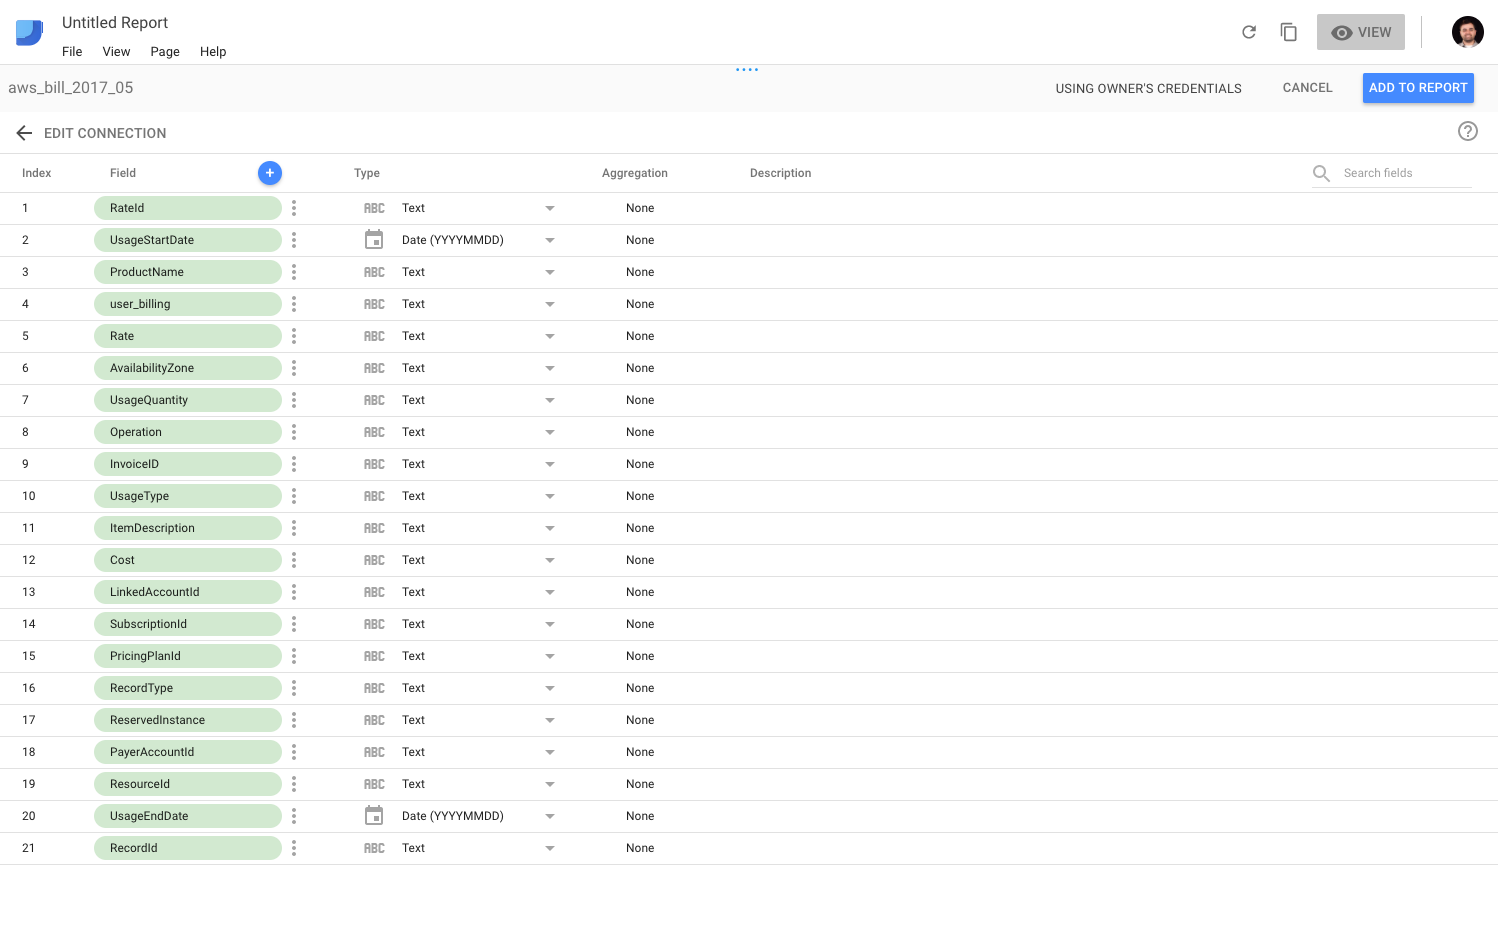Open the options menu for LinkedAccountId field
Image resolution: width=1498 pixels, height=946 pixels.
(x=294, y=592)
